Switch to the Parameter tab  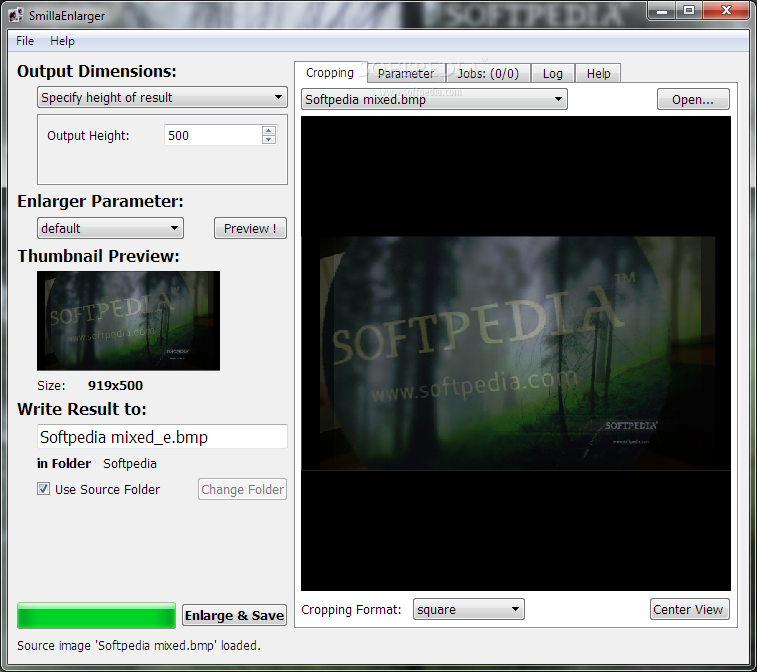pyautogui.click(x=406, y=73)
